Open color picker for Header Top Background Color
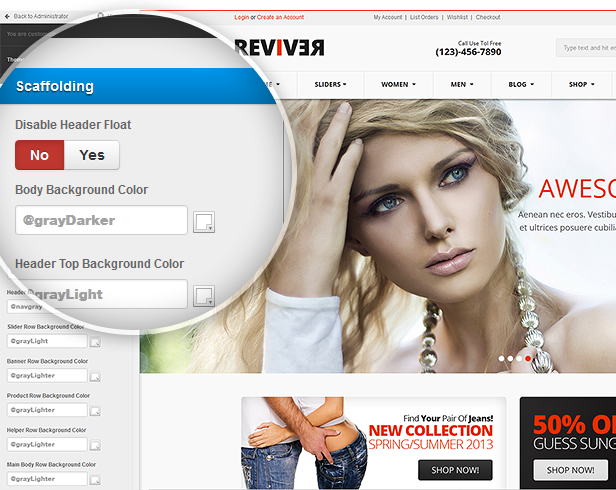The width and height of the screenshot is (616, 490). coord(204,295)
